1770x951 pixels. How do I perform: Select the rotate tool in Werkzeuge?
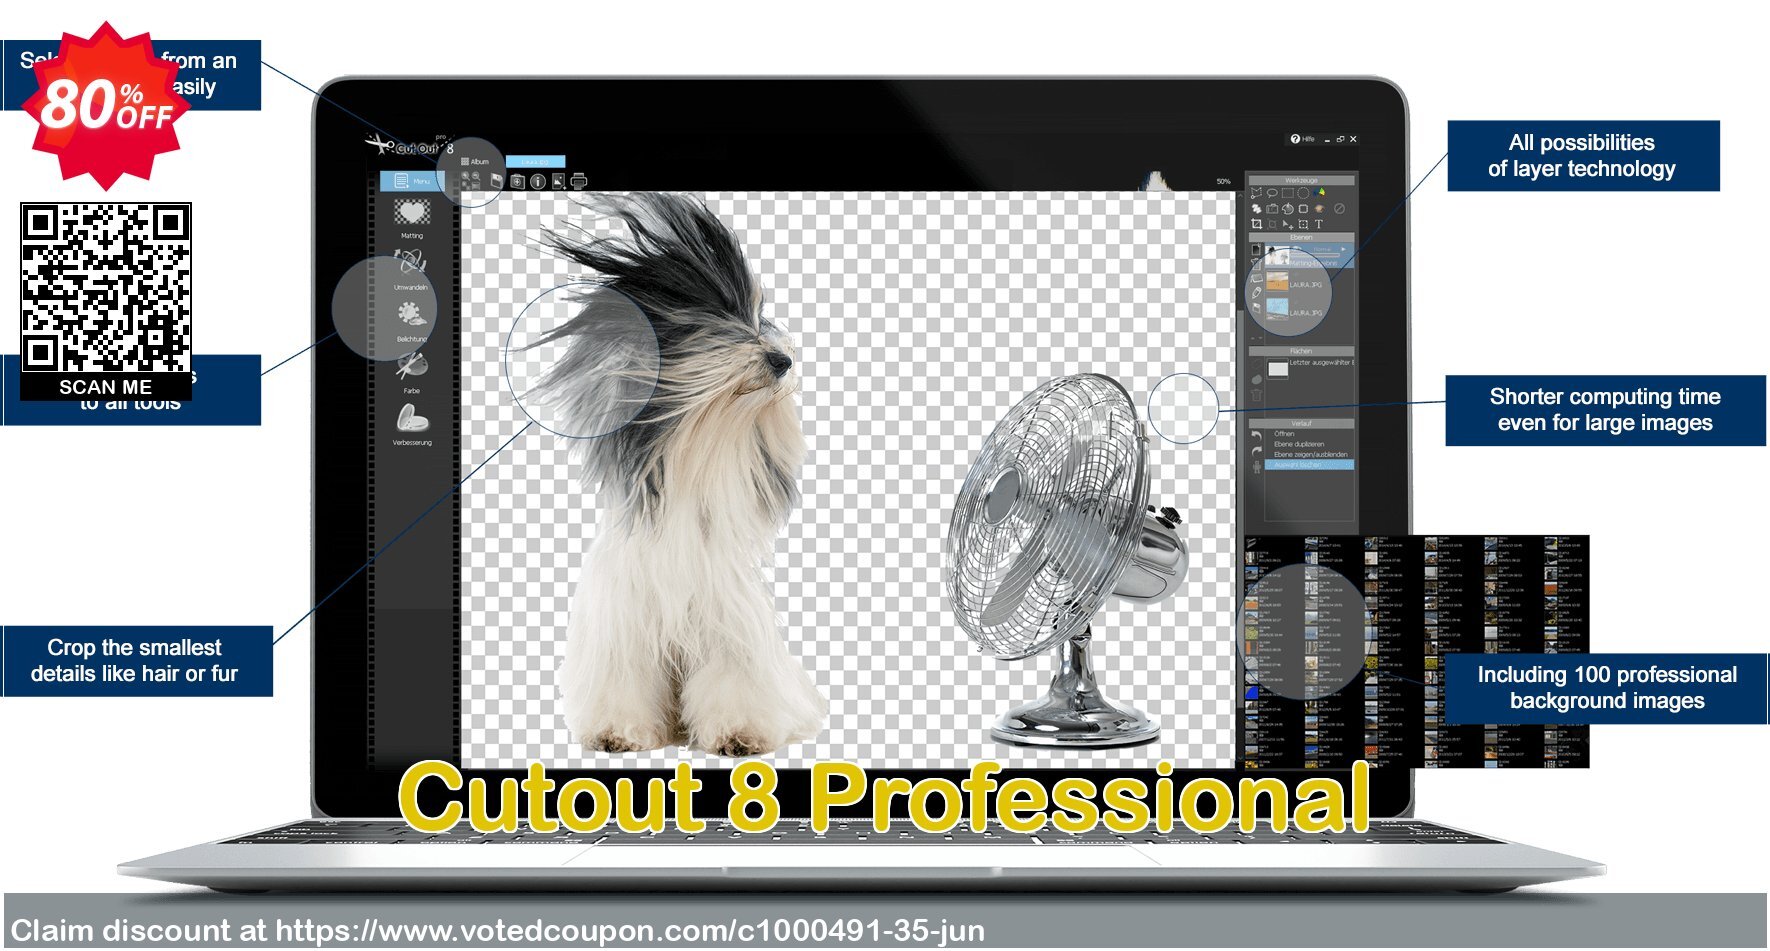tap(1288, 209)
